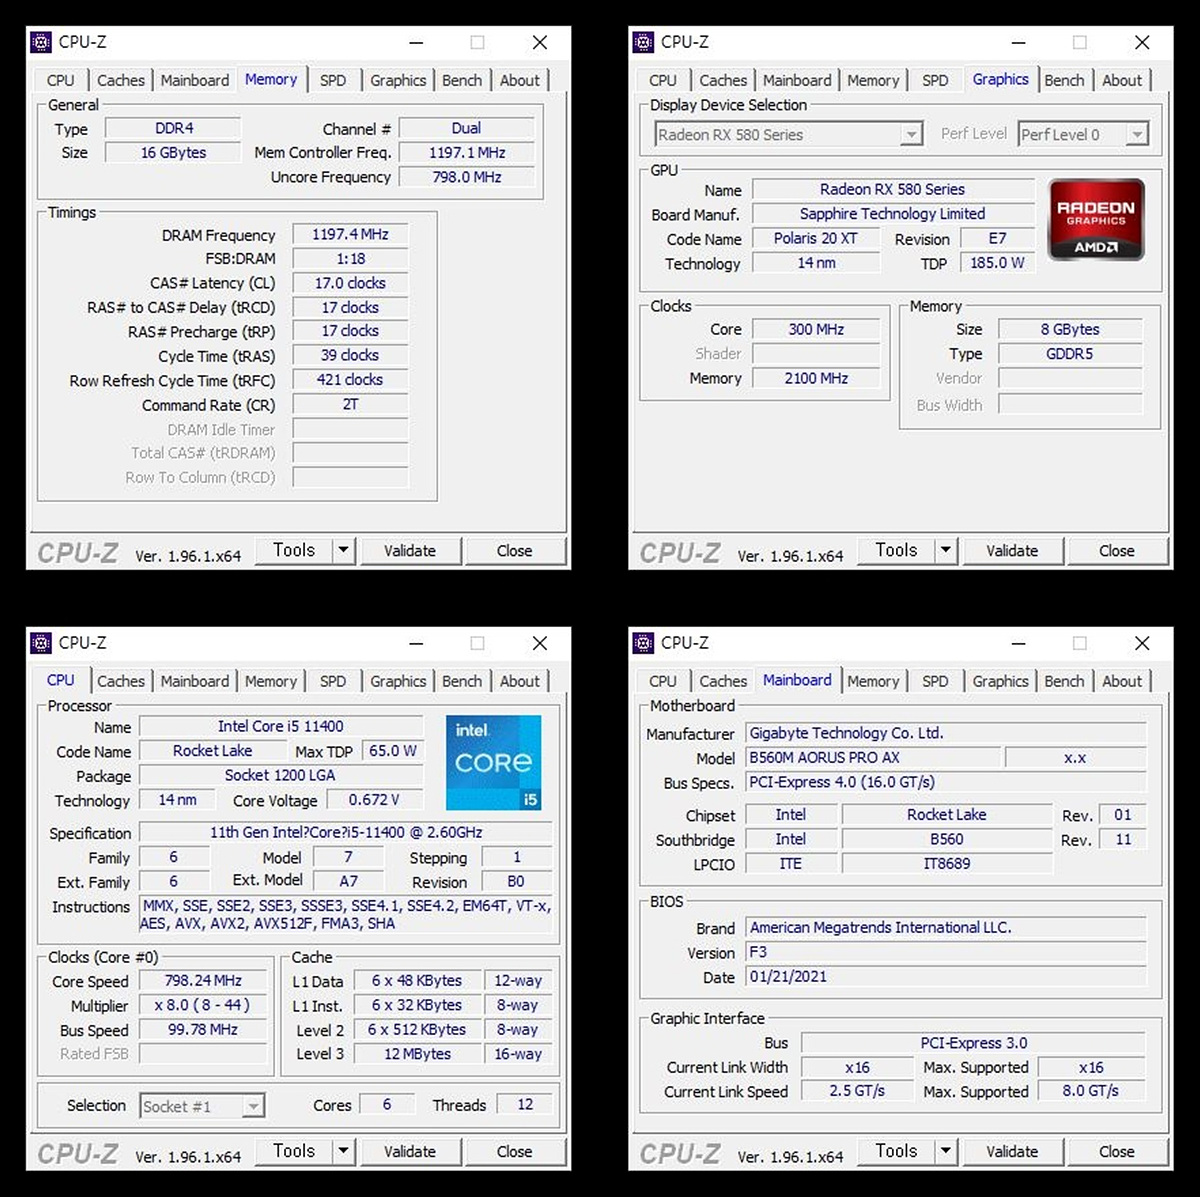Click Validate in the Mainboard window
This screenshot has height=1197, width=1200.
(1012, 1151)
